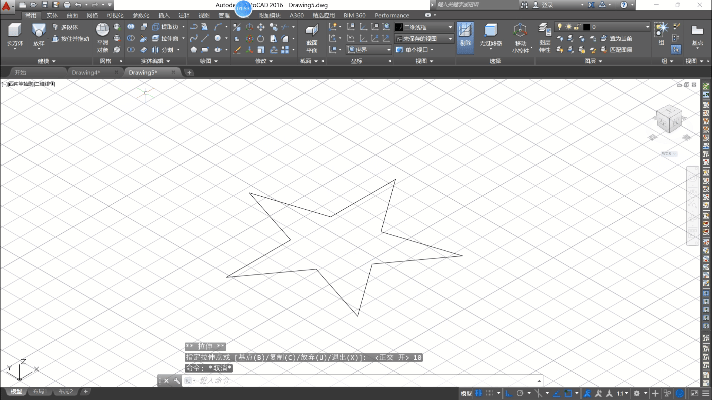Image resolution: width=712 pixels, height=400 pixels.
Task: Expand the Layers panel title
Action: tap(593, 61)
